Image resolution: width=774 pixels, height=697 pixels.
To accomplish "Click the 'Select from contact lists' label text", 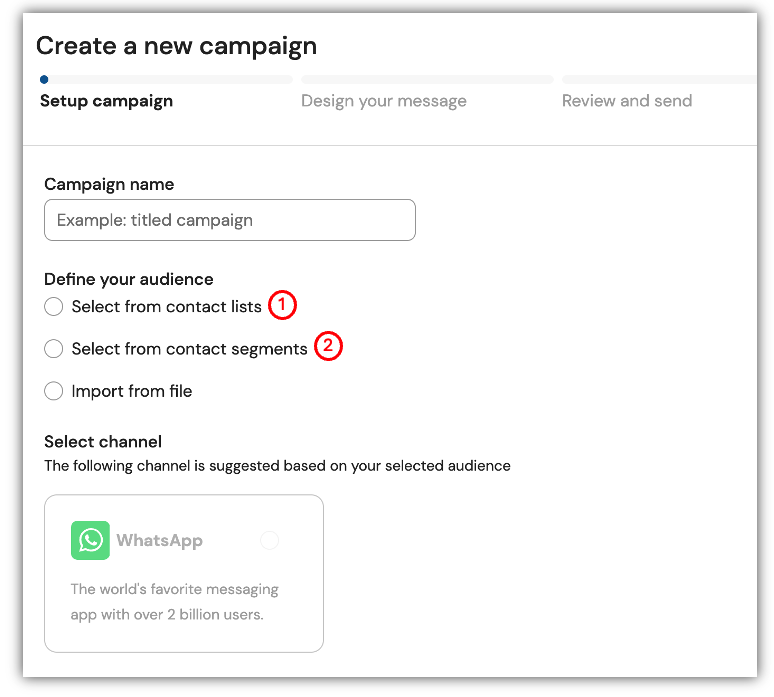I will pyautogui.click(x=166, y=307).
